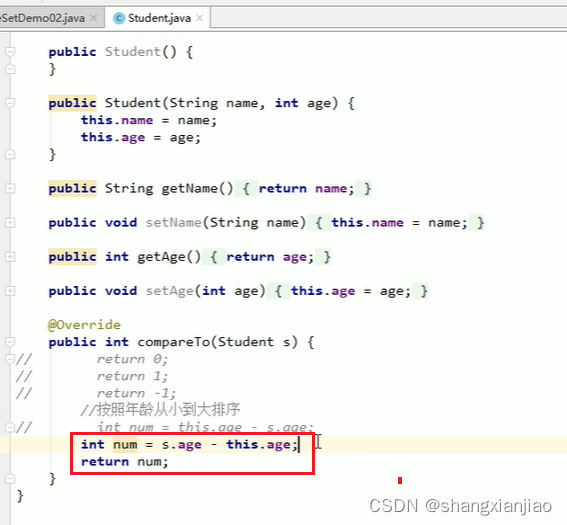This screenshot has height=525, width=567.
Task: Click the commented 'return -1;' line
Action: click(136, 393)
